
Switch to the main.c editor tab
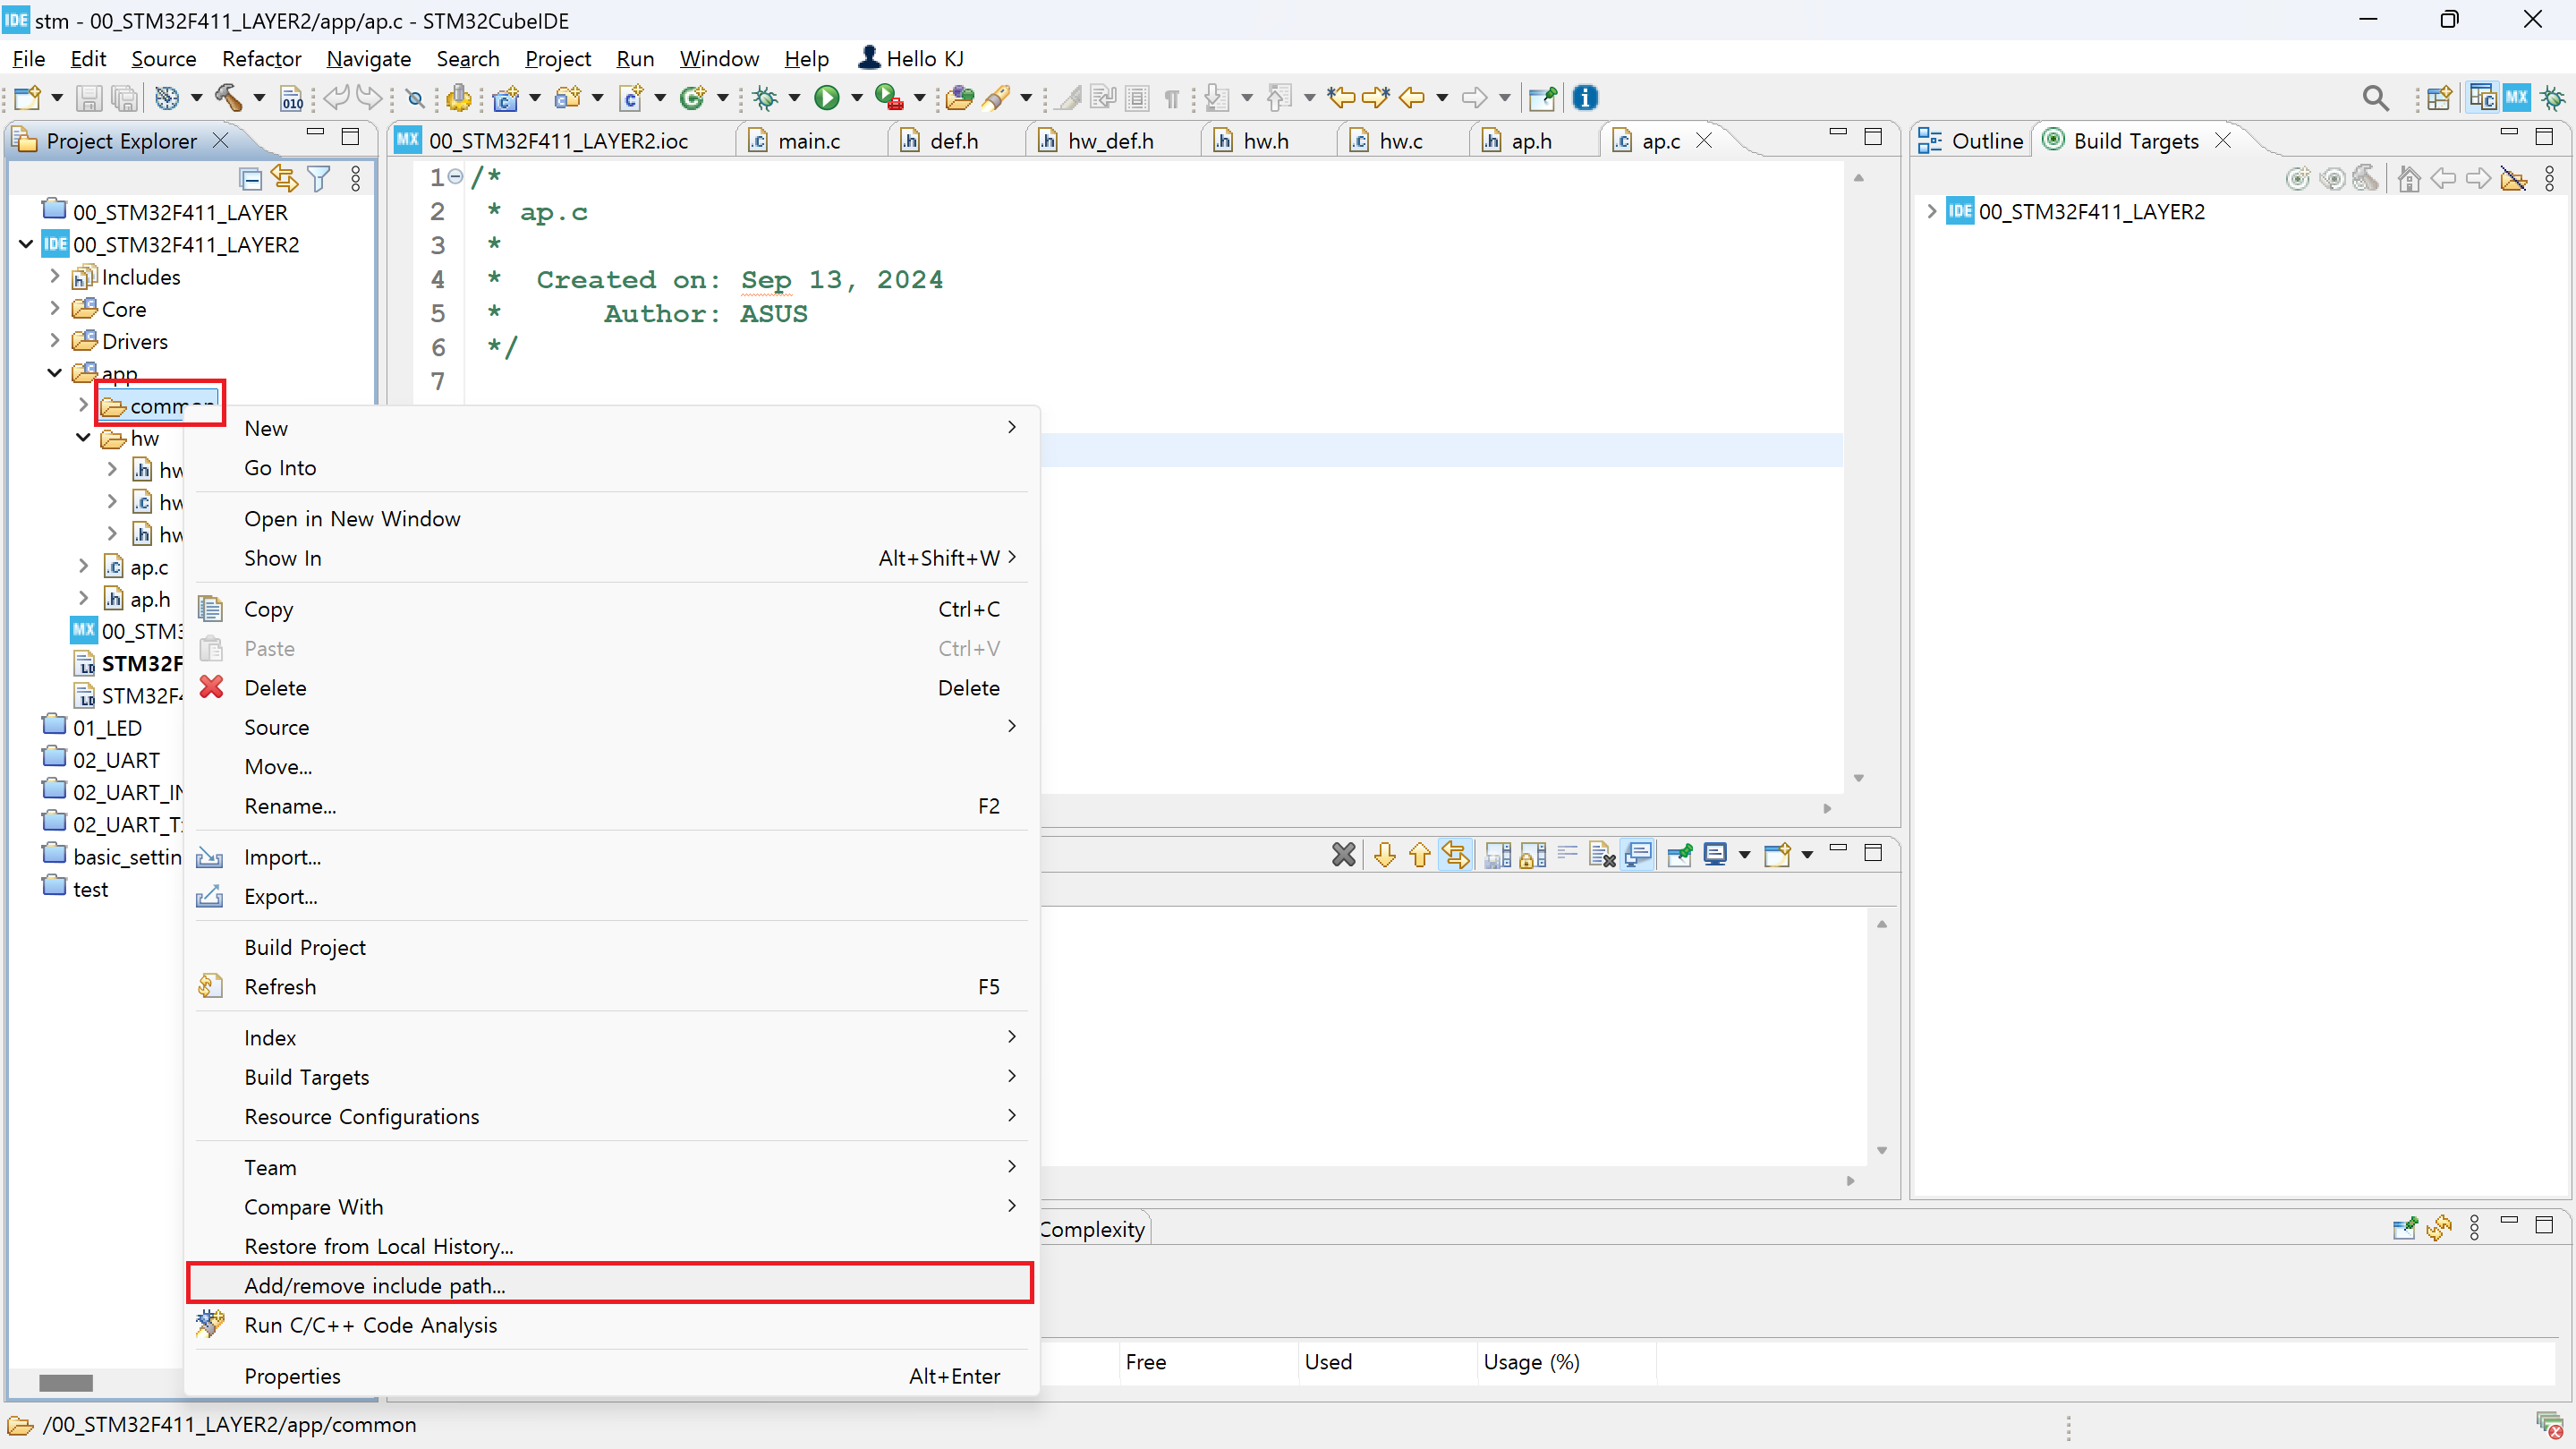click(808, 141)
